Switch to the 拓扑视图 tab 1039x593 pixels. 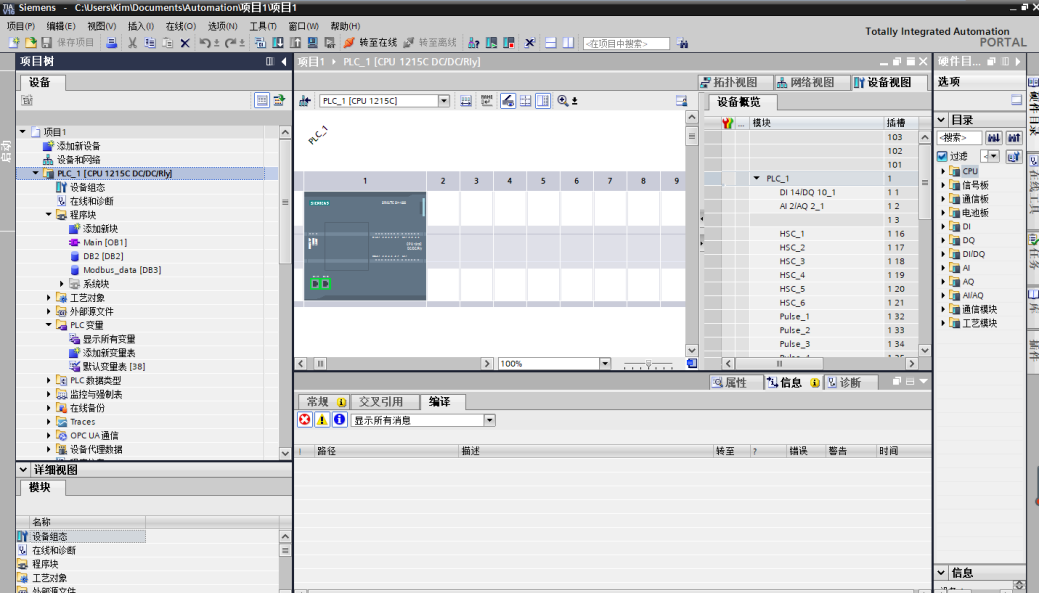pyautogui.click(x=736, y=82)
